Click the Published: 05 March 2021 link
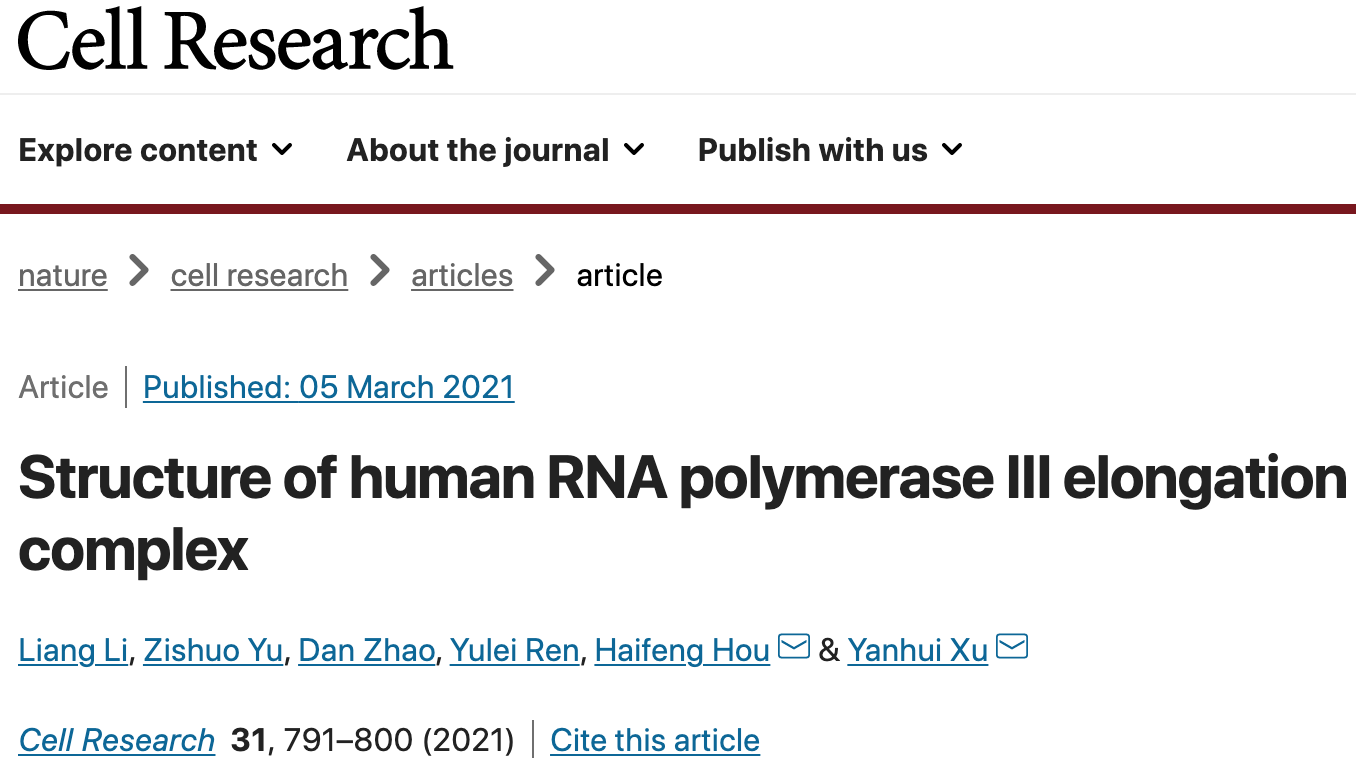The image size is (1356, 770). pos(329,387)
